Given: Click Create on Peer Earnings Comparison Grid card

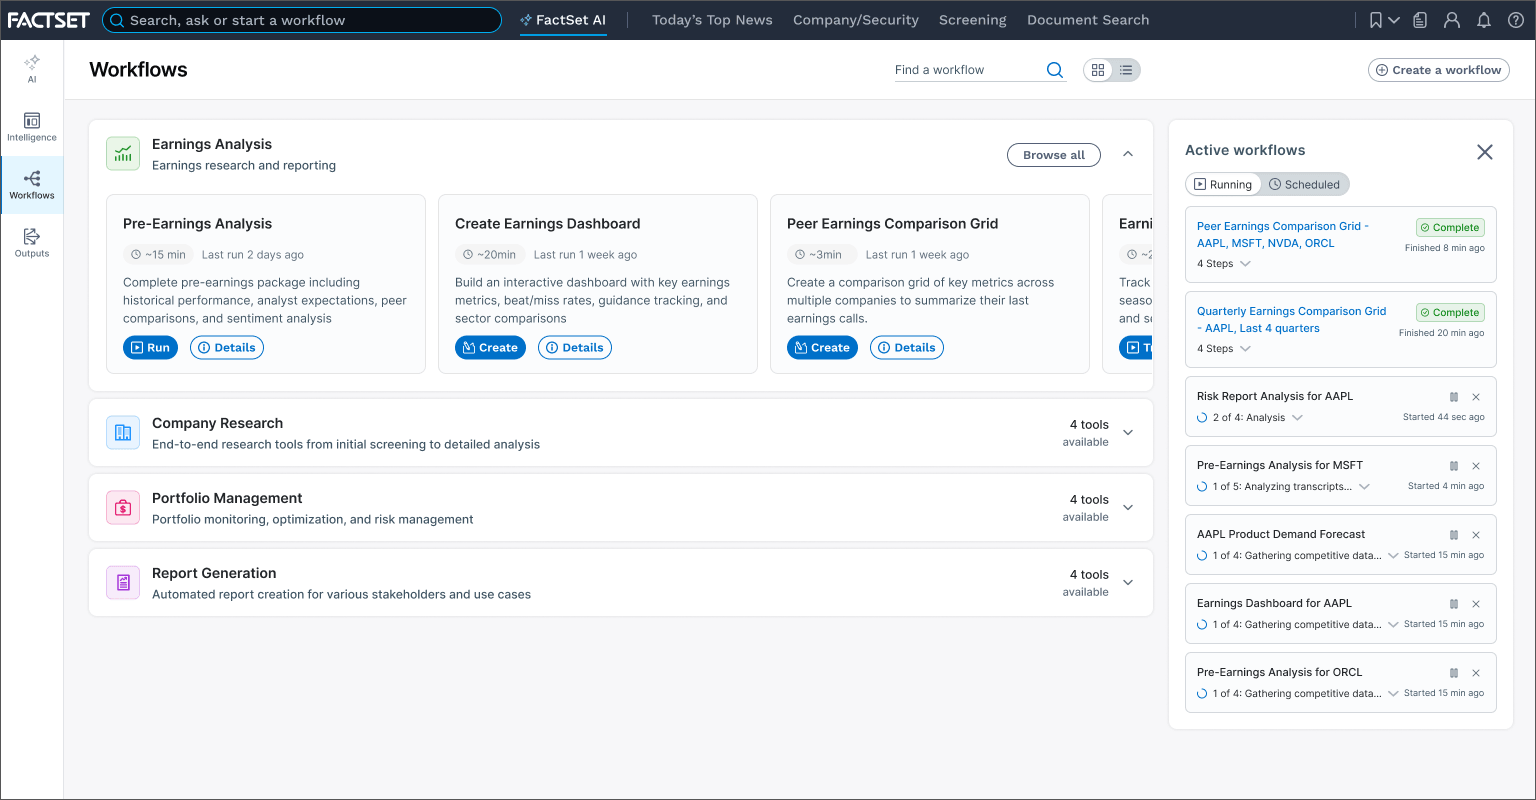Looking at the screenshot, I should 822,348.
